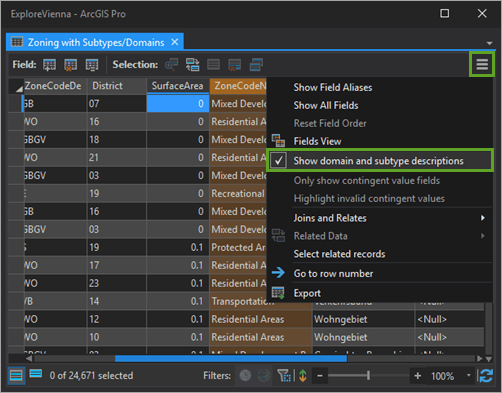Open the zoom percentage dropdown

[x=468, y=375]
